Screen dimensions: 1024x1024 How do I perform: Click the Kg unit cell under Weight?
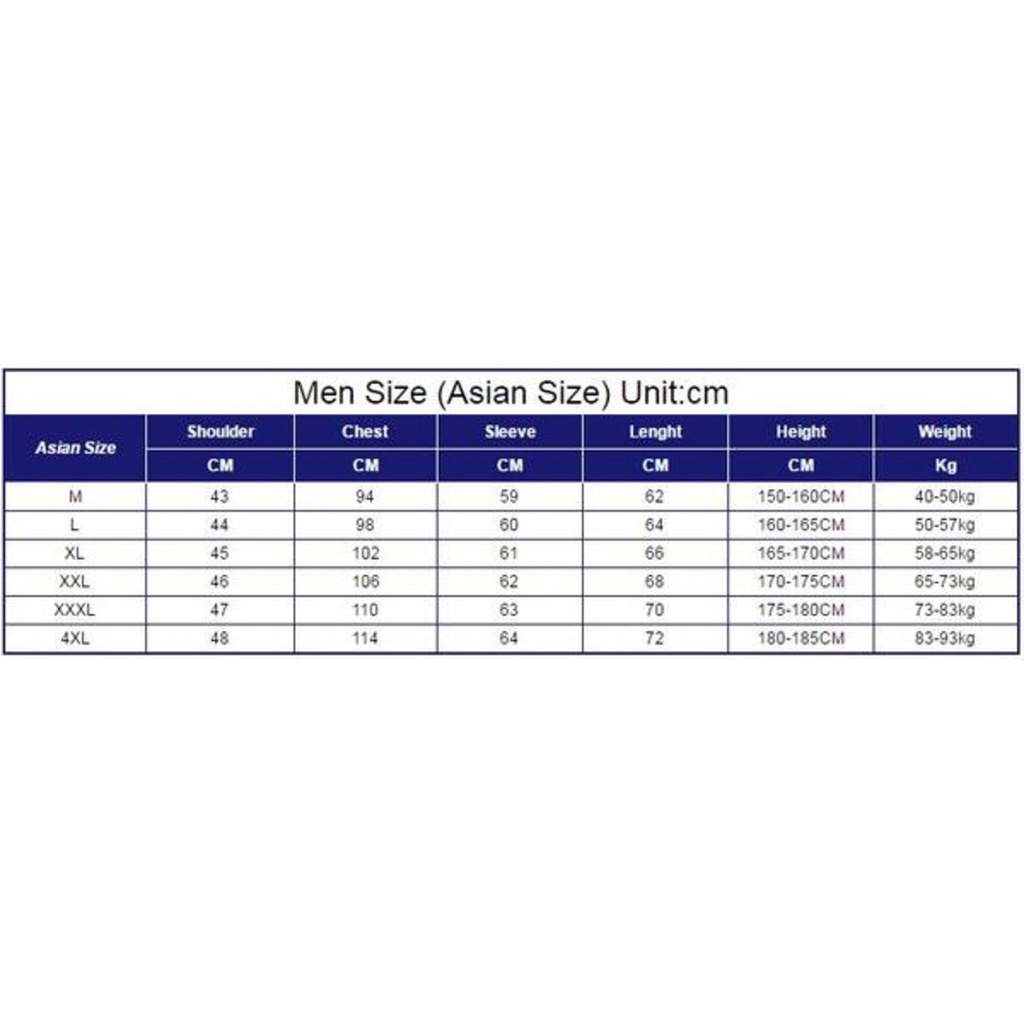pos(945,465)
